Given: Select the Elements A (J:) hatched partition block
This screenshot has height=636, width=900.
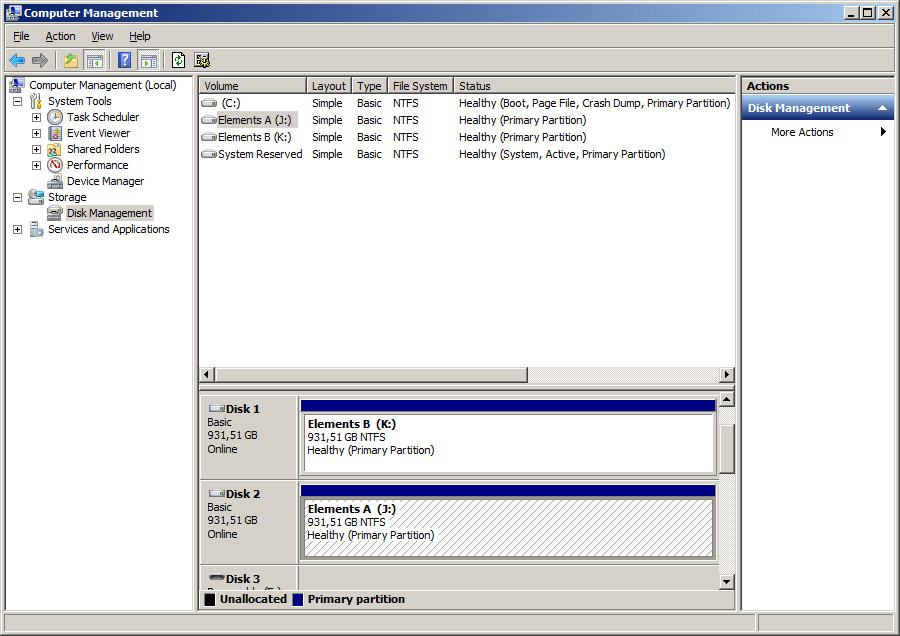Looking at the screenshot, I should (509, 528).
